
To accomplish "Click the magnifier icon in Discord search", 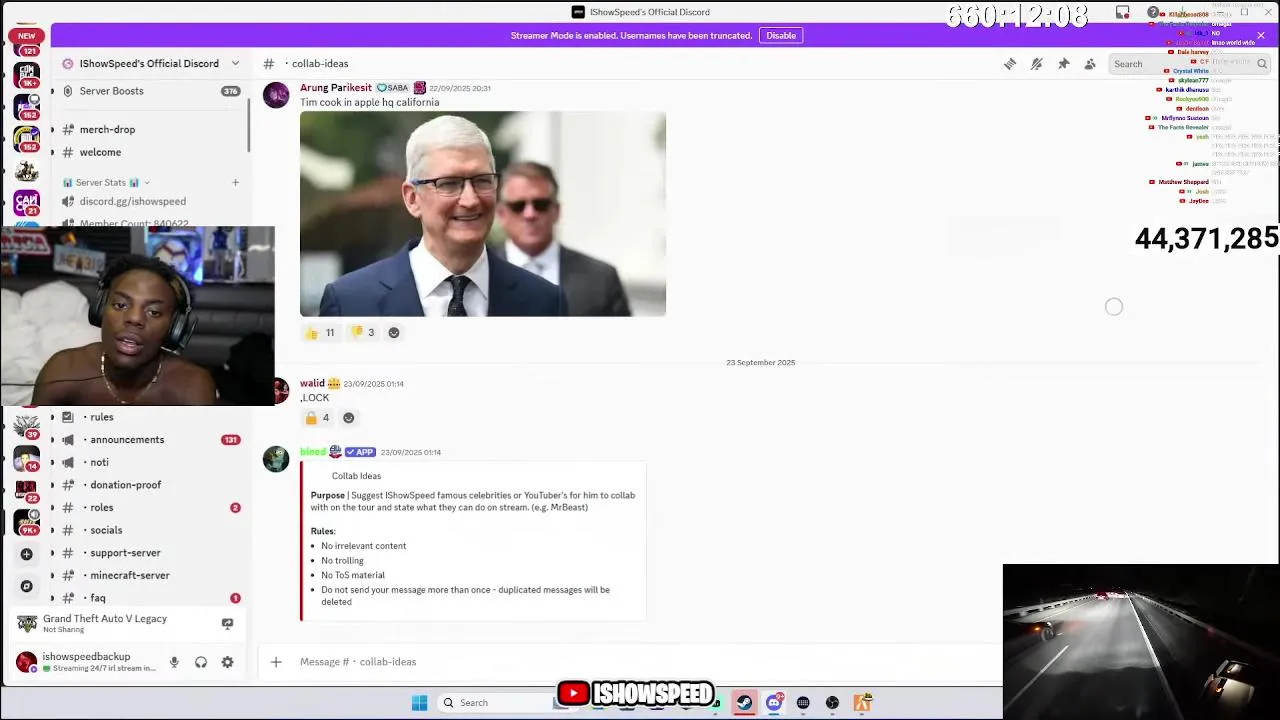I will coord(1262,64).
